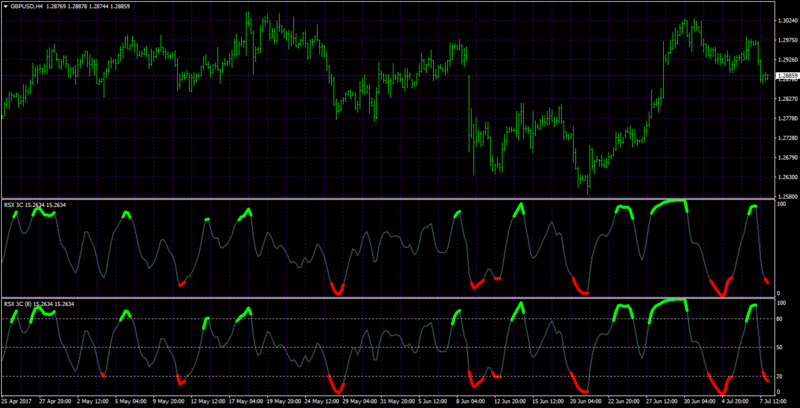Click the 12 Jun 20:00 time label
Image resolution: width=800 pixels, height=408 pixels.
tap(512, 401)
